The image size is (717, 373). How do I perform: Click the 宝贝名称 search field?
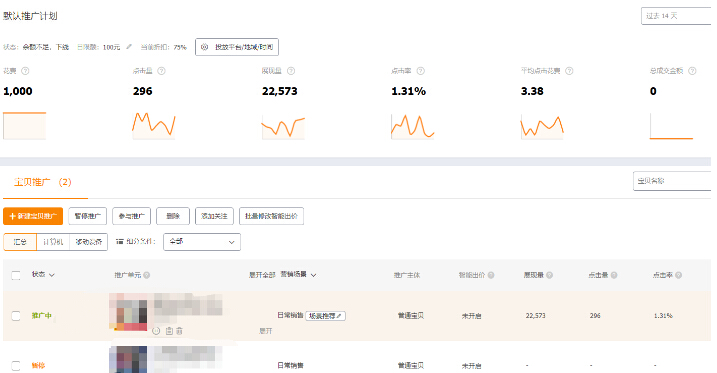[x=672, y=181]
